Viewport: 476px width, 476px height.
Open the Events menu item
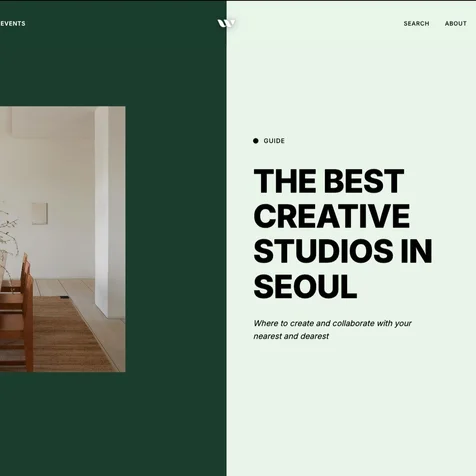13,23
